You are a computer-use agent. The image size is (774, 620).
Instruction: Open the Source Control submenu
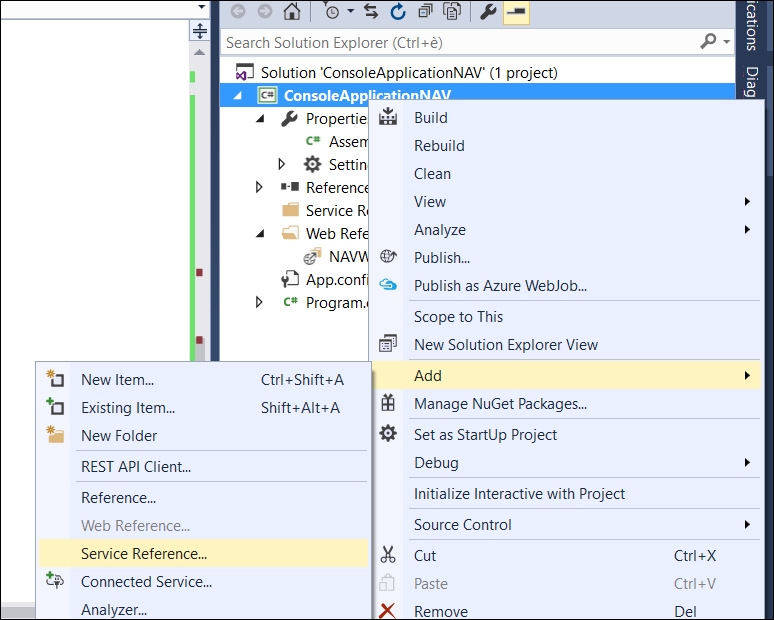(x=567, y=525)
